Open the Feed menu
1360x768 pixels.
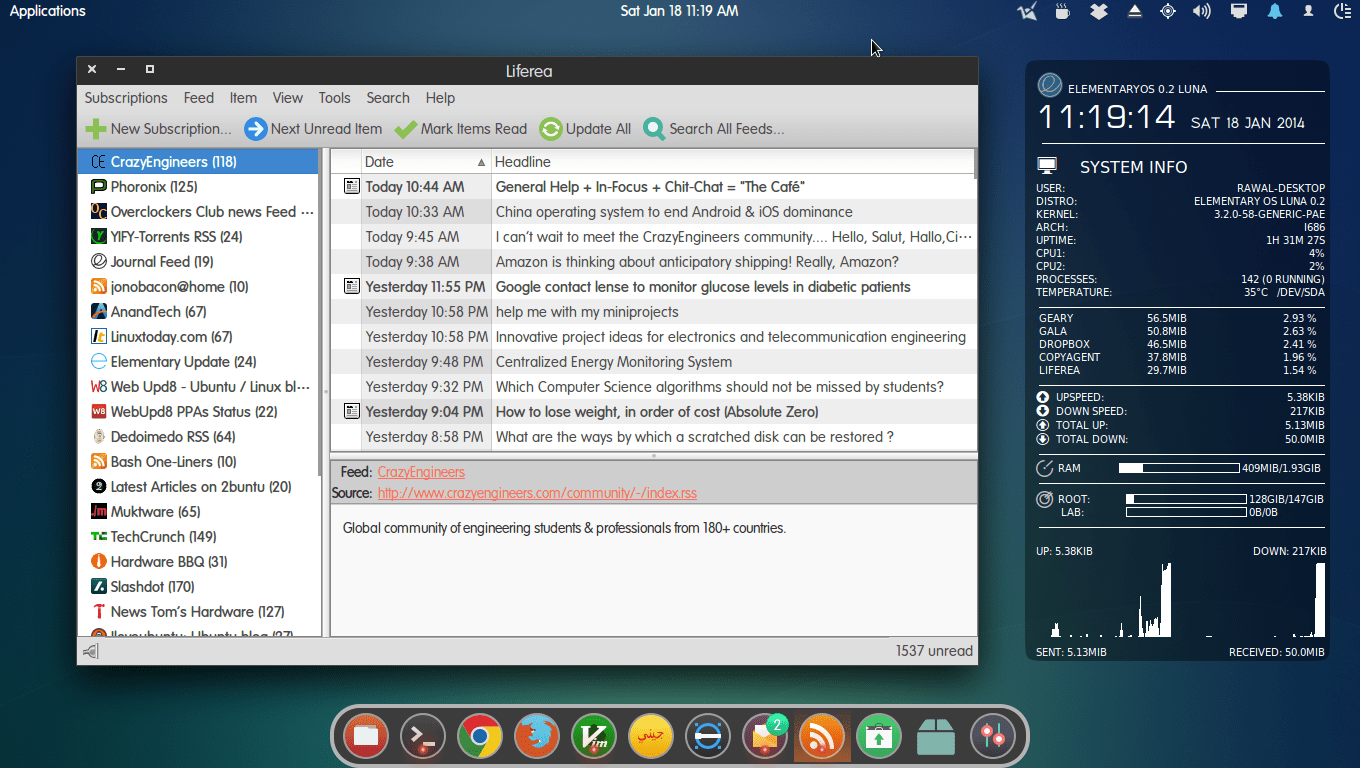199,98
